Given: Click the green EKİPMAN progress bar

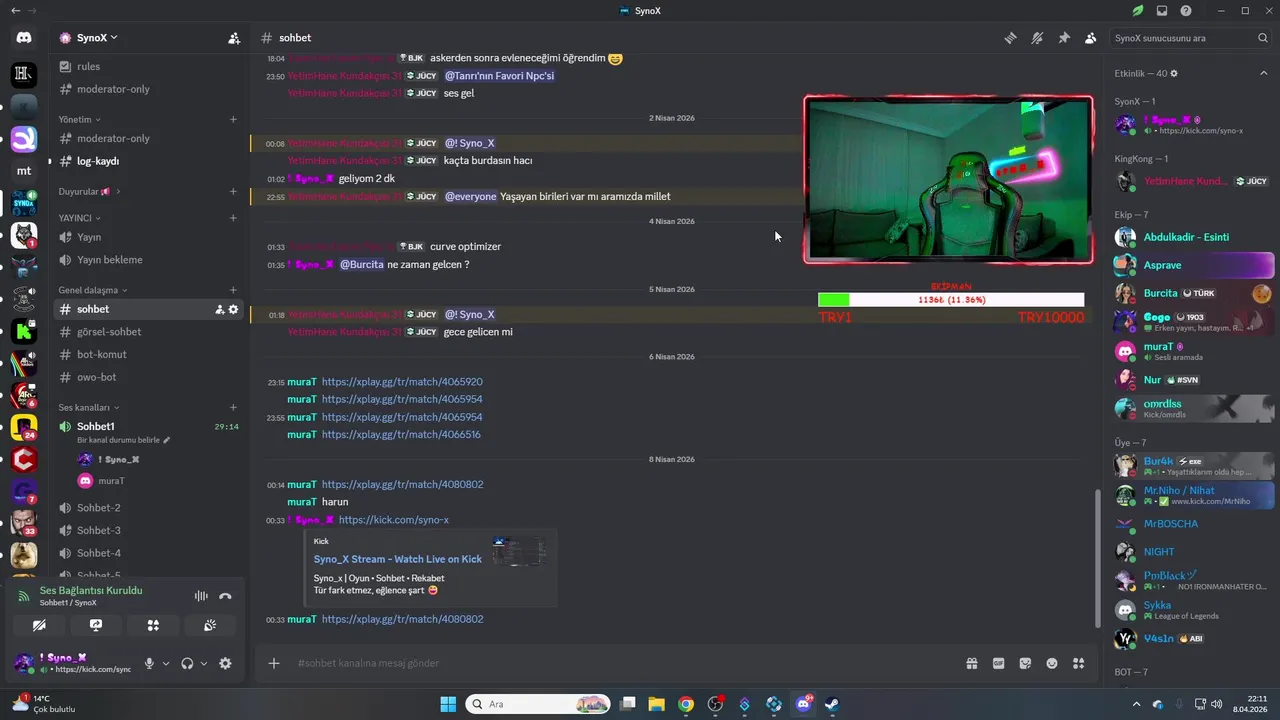Looking at the screenshot, I should point(834,300).
